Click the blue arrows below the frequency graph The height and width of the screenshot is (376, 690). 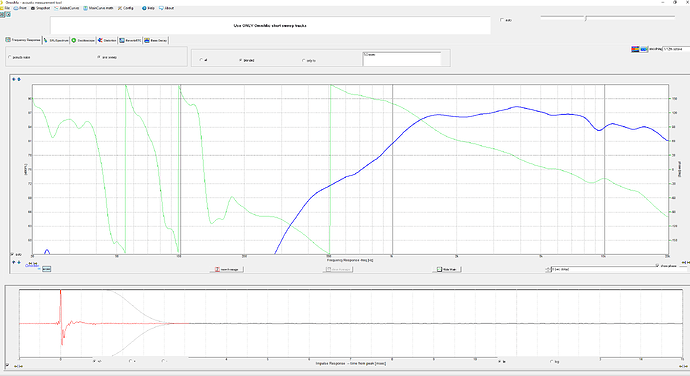tap(16, 262)
